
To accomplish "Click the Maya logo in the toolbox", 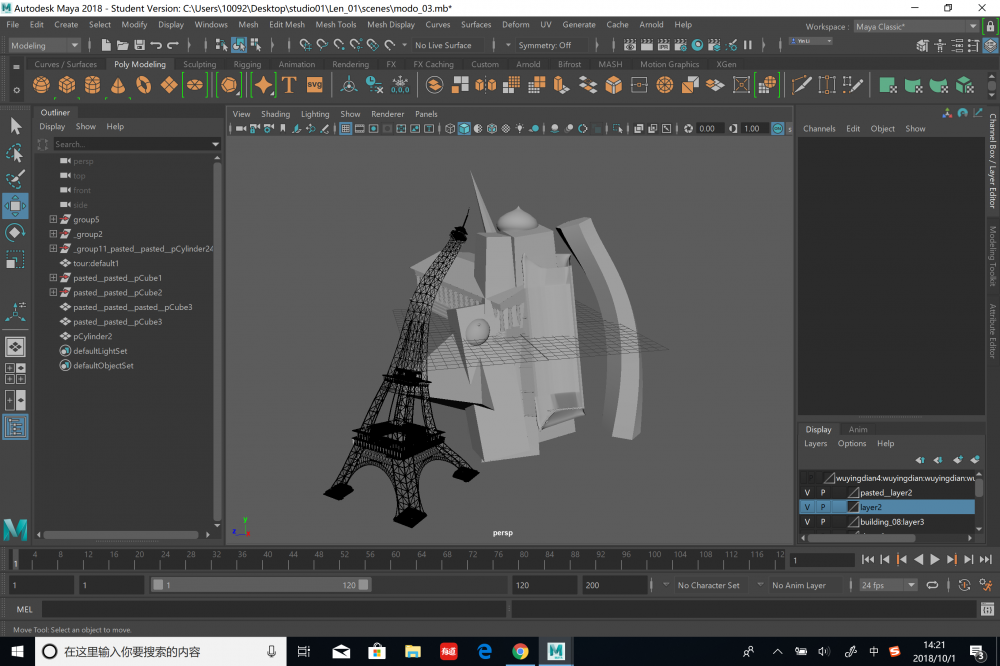I will pyautogui.click(x=15, y=529).
